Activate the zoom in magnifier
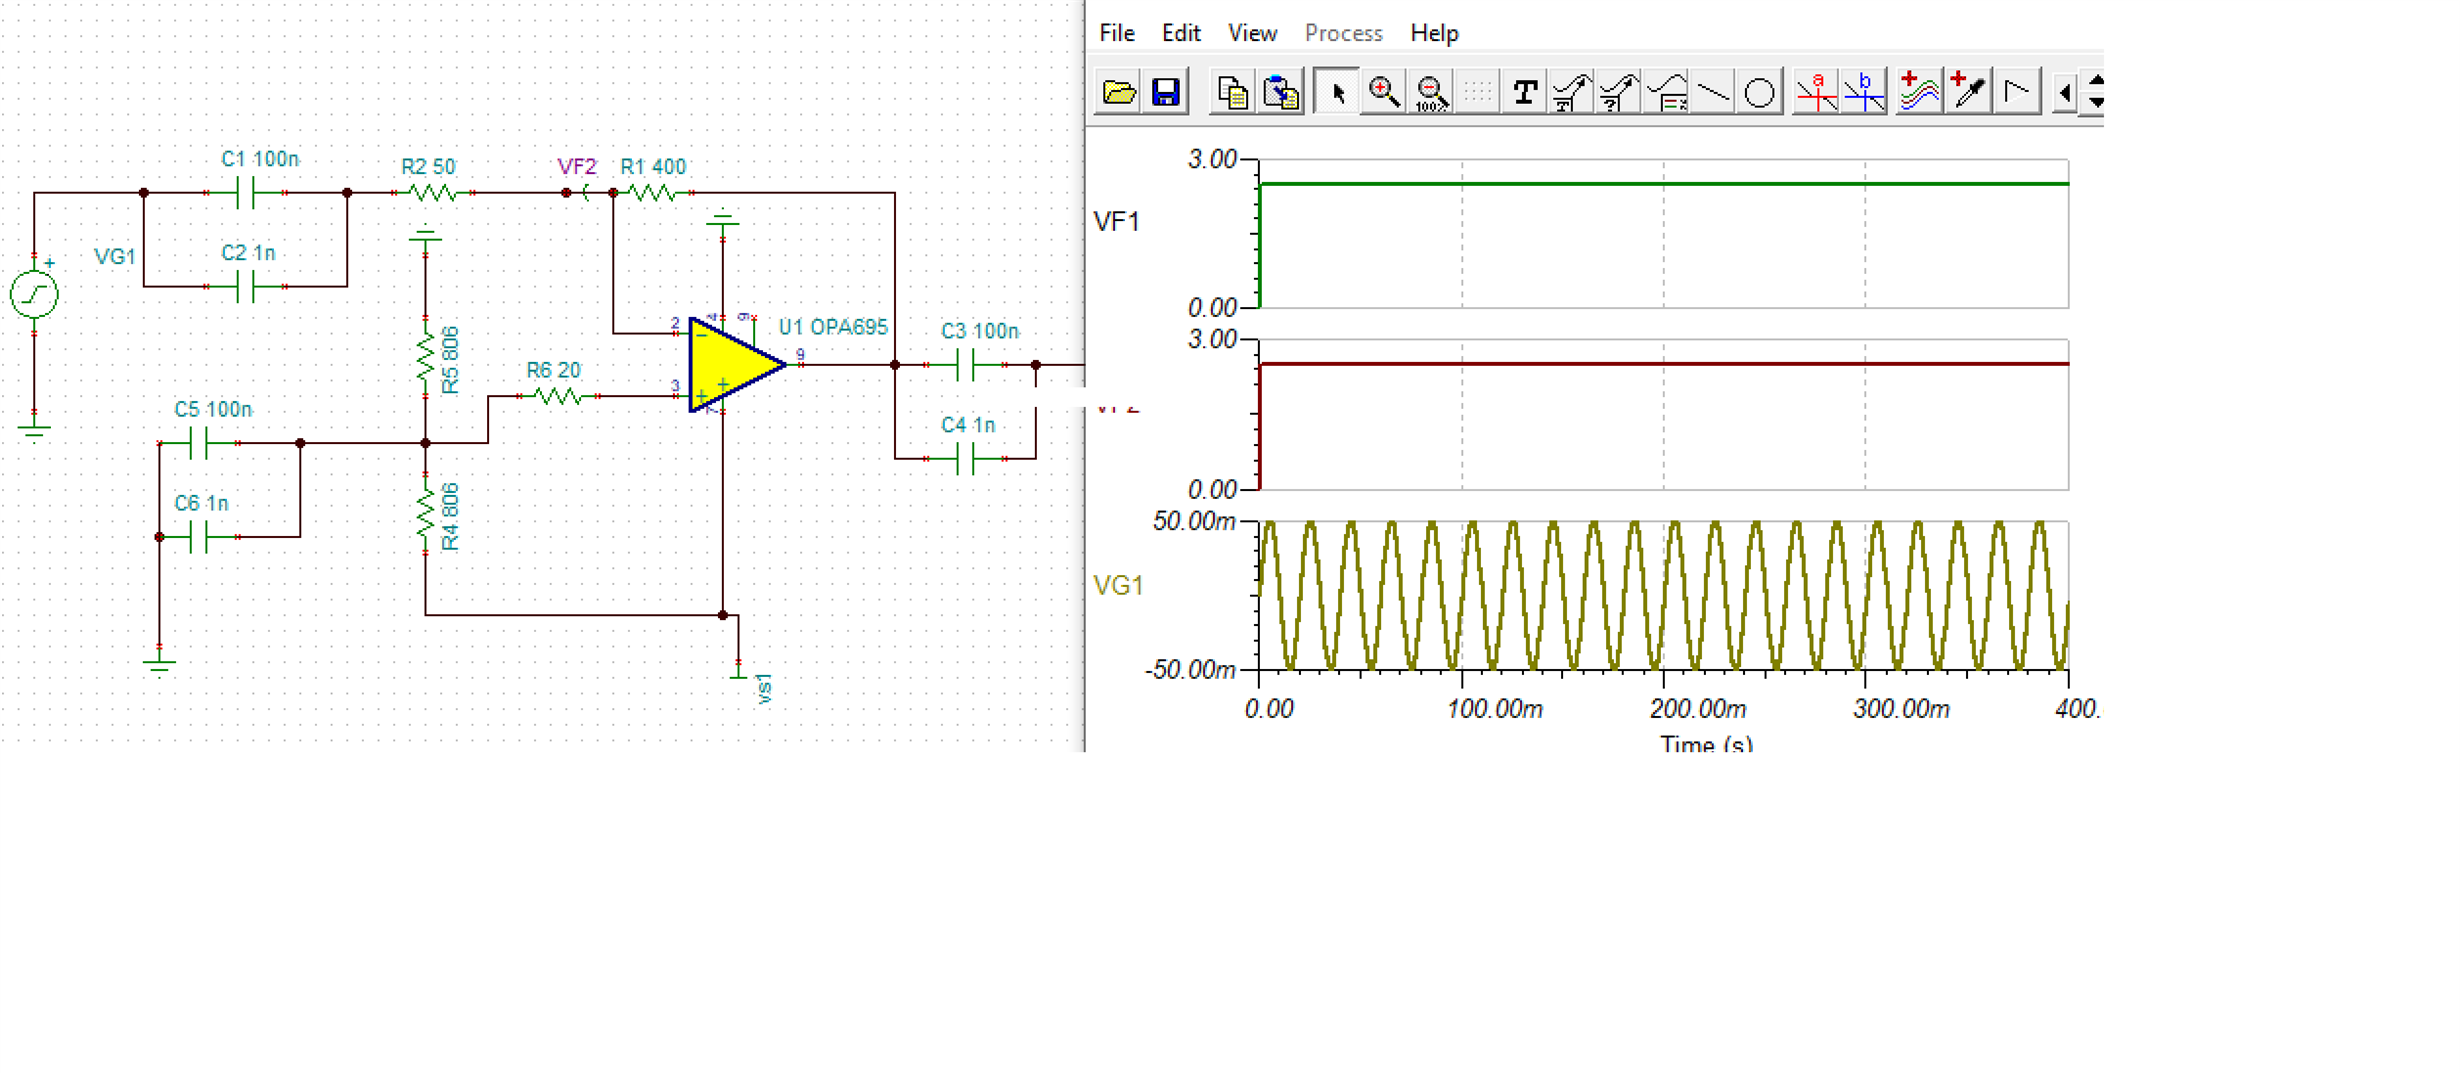 (1384, 93)
